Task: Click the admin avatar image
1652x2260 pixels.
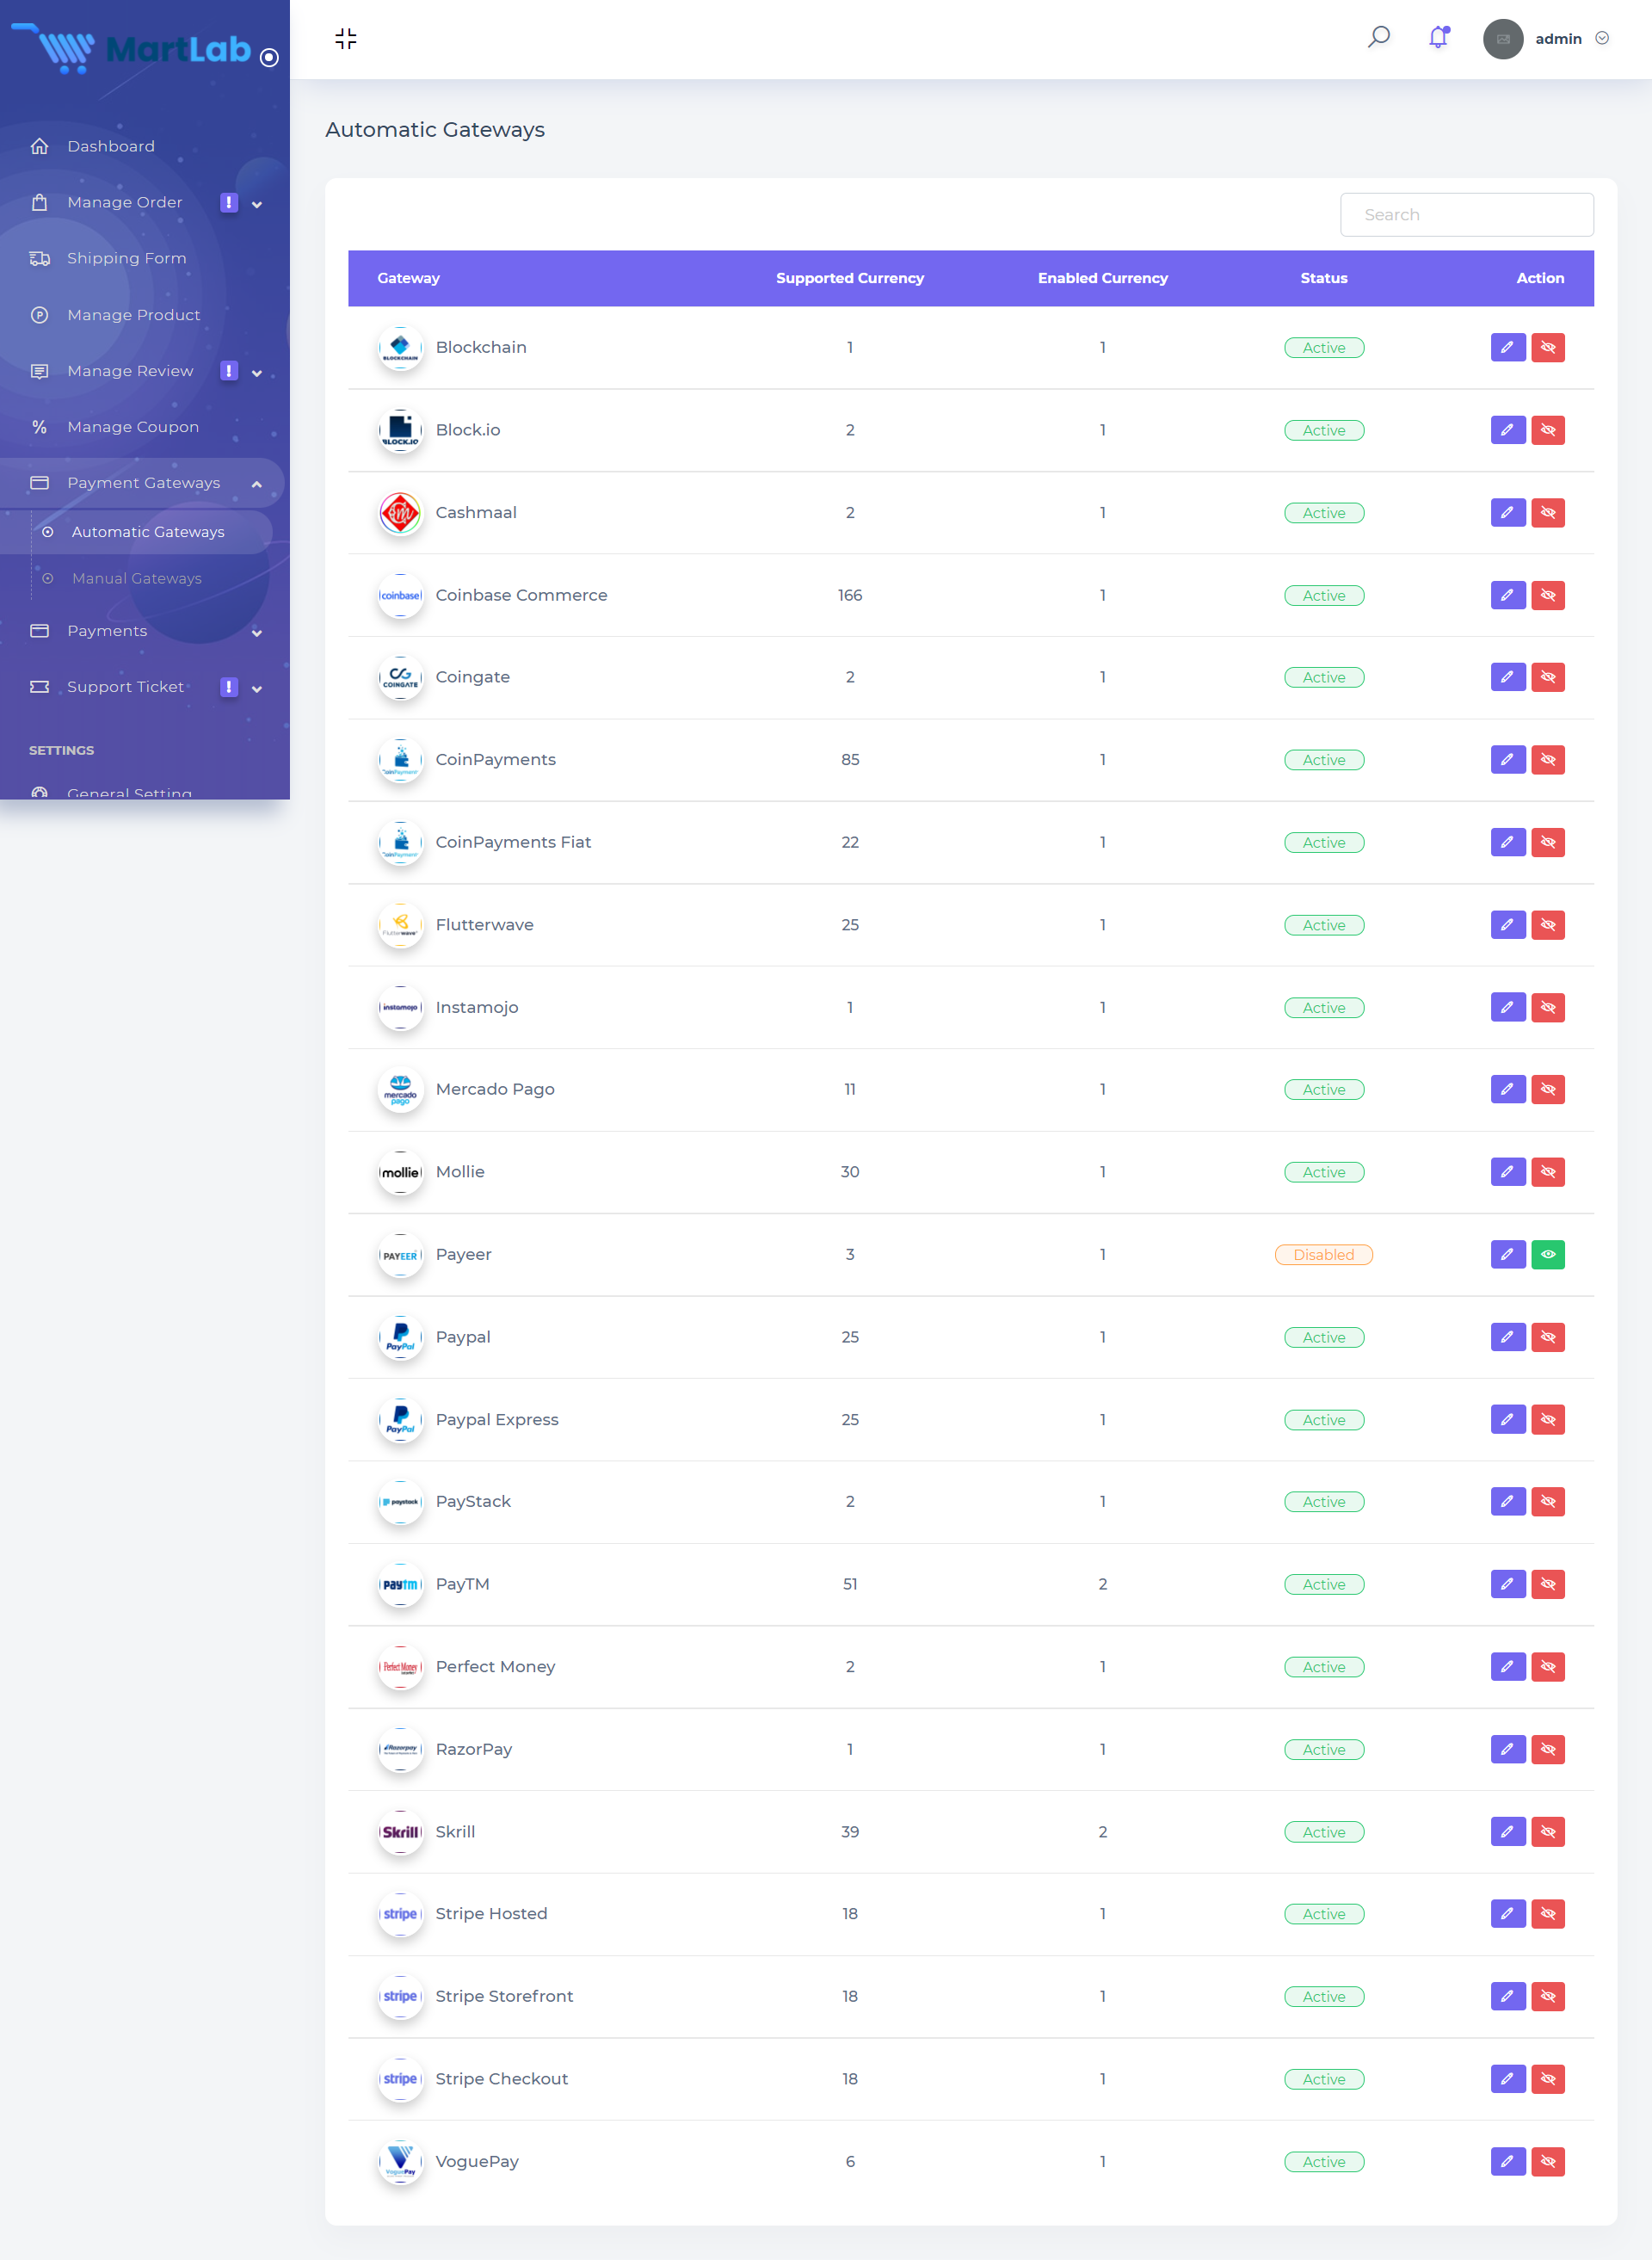Action: pos(1503,39)
